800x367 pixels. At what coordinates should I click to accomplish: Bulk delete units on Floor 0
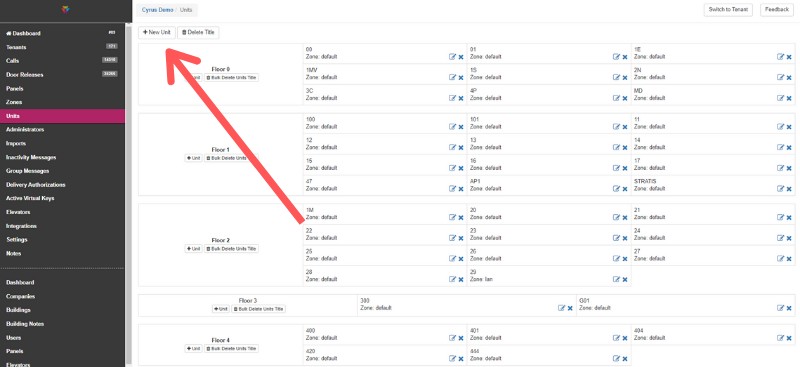(232, 78)
